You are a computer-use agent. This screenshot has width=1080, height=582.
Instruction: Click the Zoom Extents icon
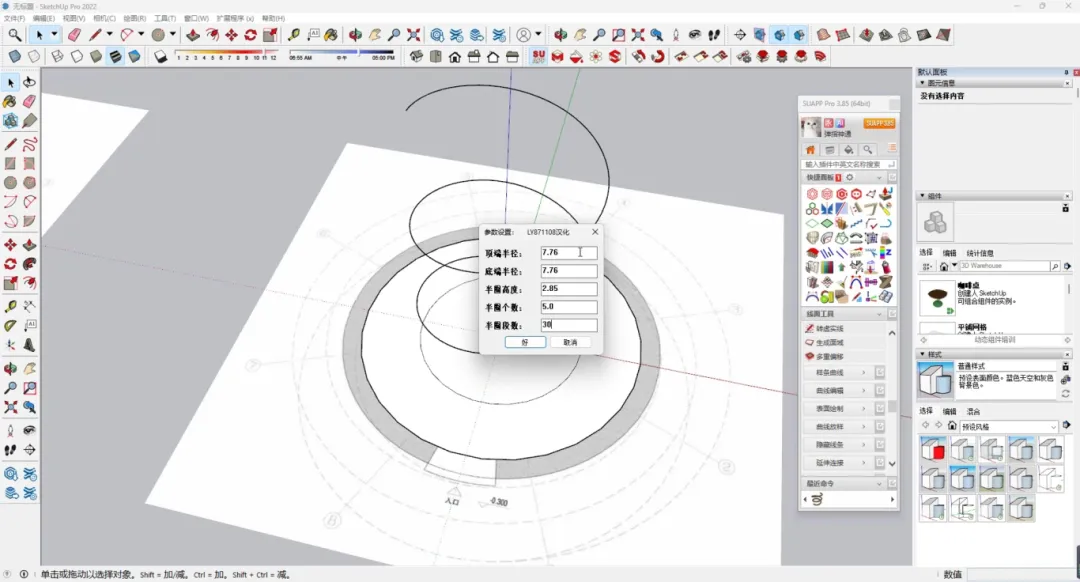tap(414, 35)
